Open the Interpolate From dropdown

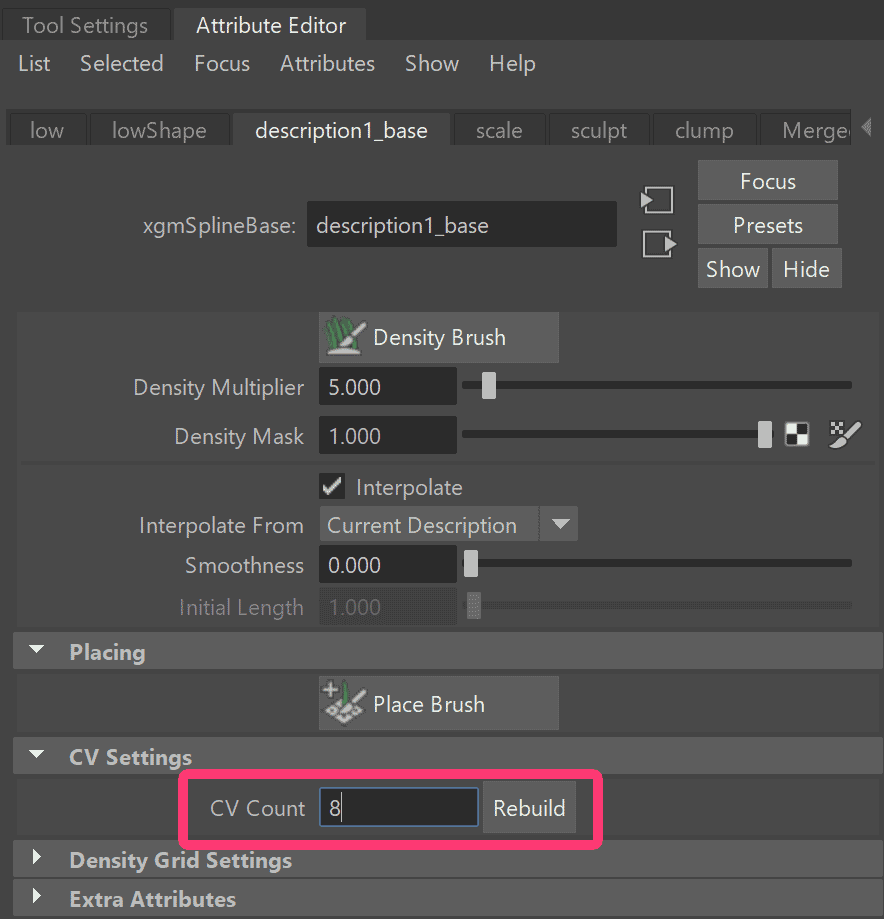coord(448,525)
